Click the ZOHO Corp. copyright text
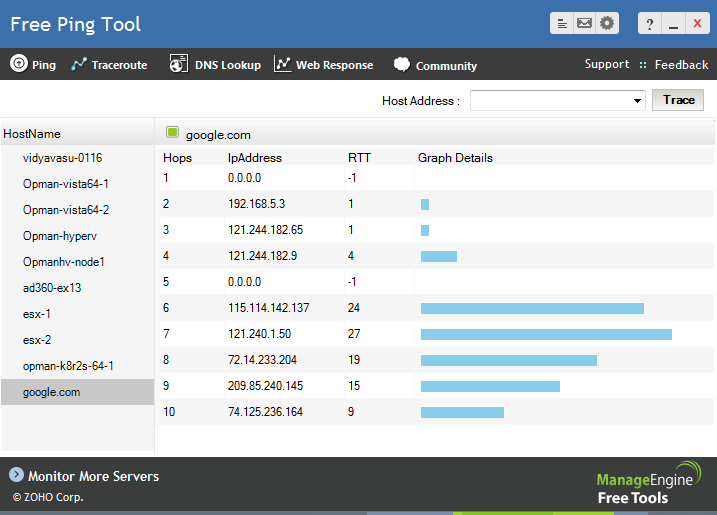This screenshot has height=515, width=717. point(48,497)
